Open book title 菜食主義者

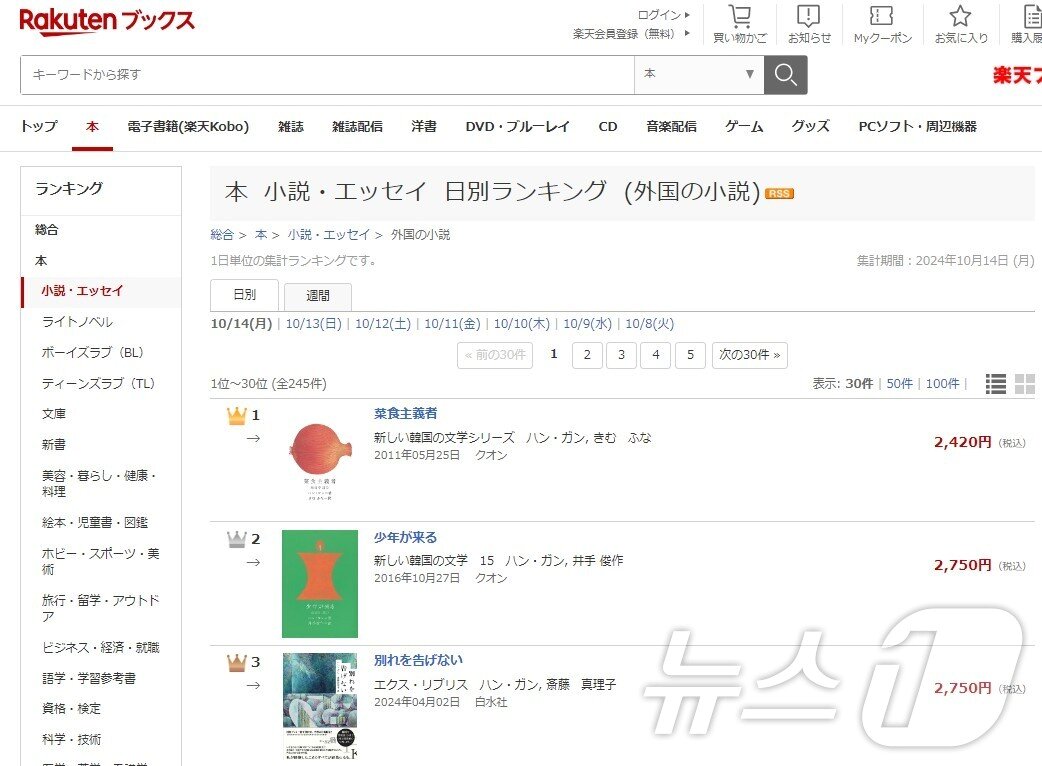pyautogui.click(x=405, y=413)
